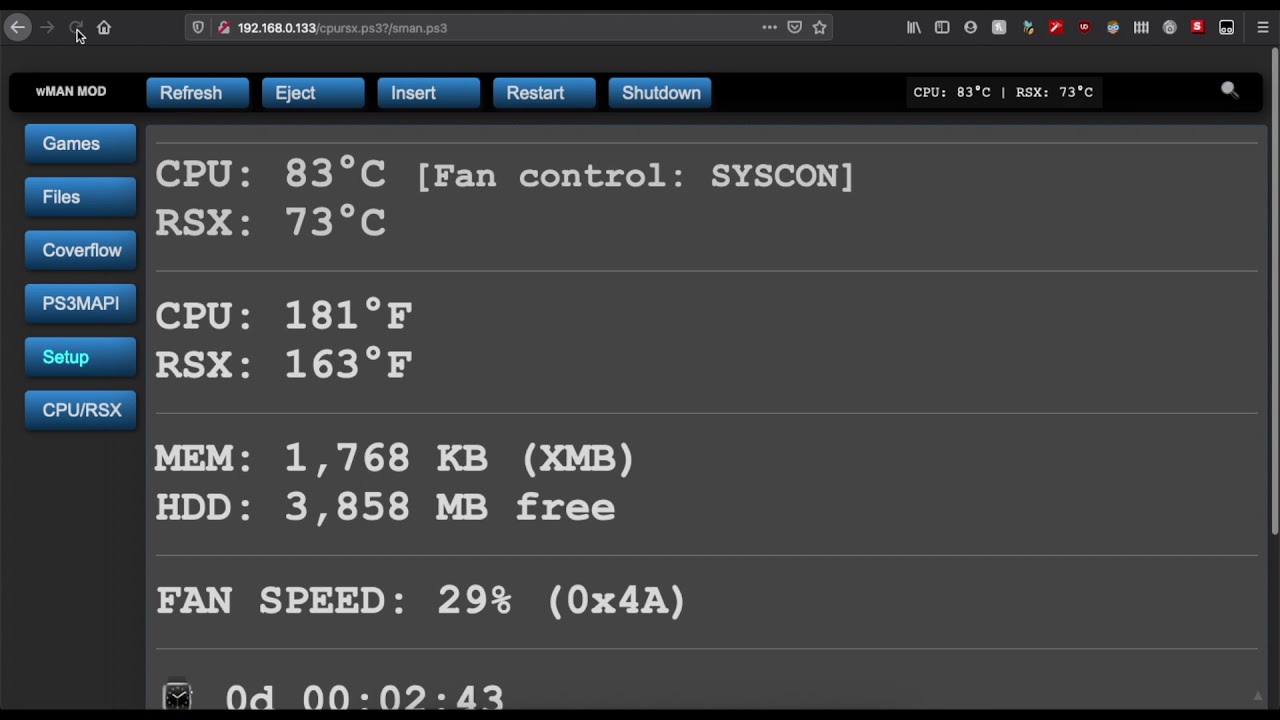Screen dimensions: 1280x720
Task: Open the Firefox Library icon
Action: [914, 28]
